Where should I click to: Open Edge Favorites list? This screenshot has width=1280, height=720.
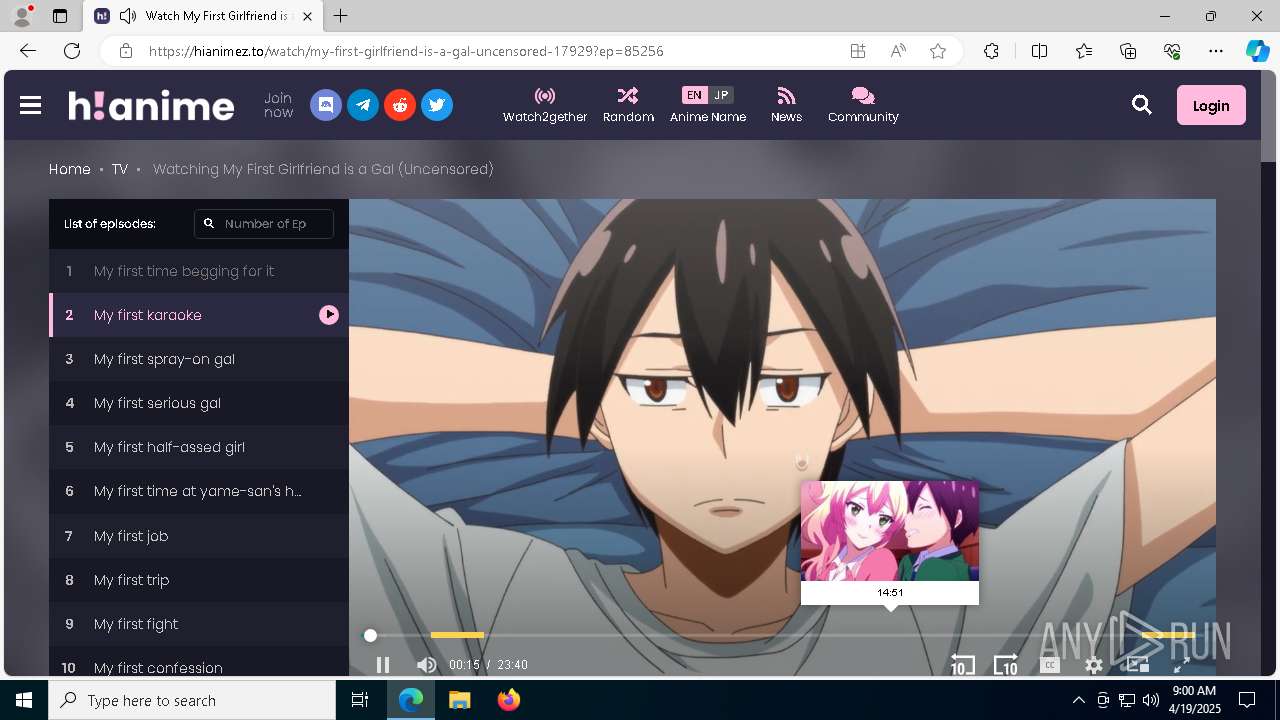(1084, 51)
